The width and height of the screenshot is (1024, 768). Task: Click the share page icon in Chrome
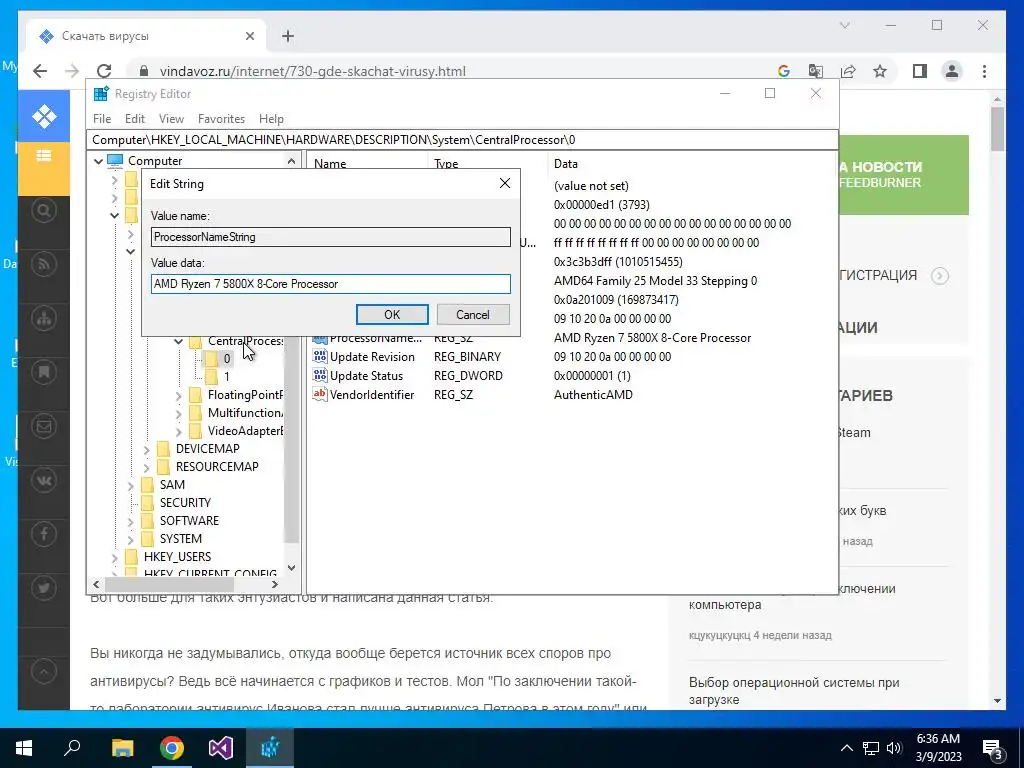click(848, 71)
